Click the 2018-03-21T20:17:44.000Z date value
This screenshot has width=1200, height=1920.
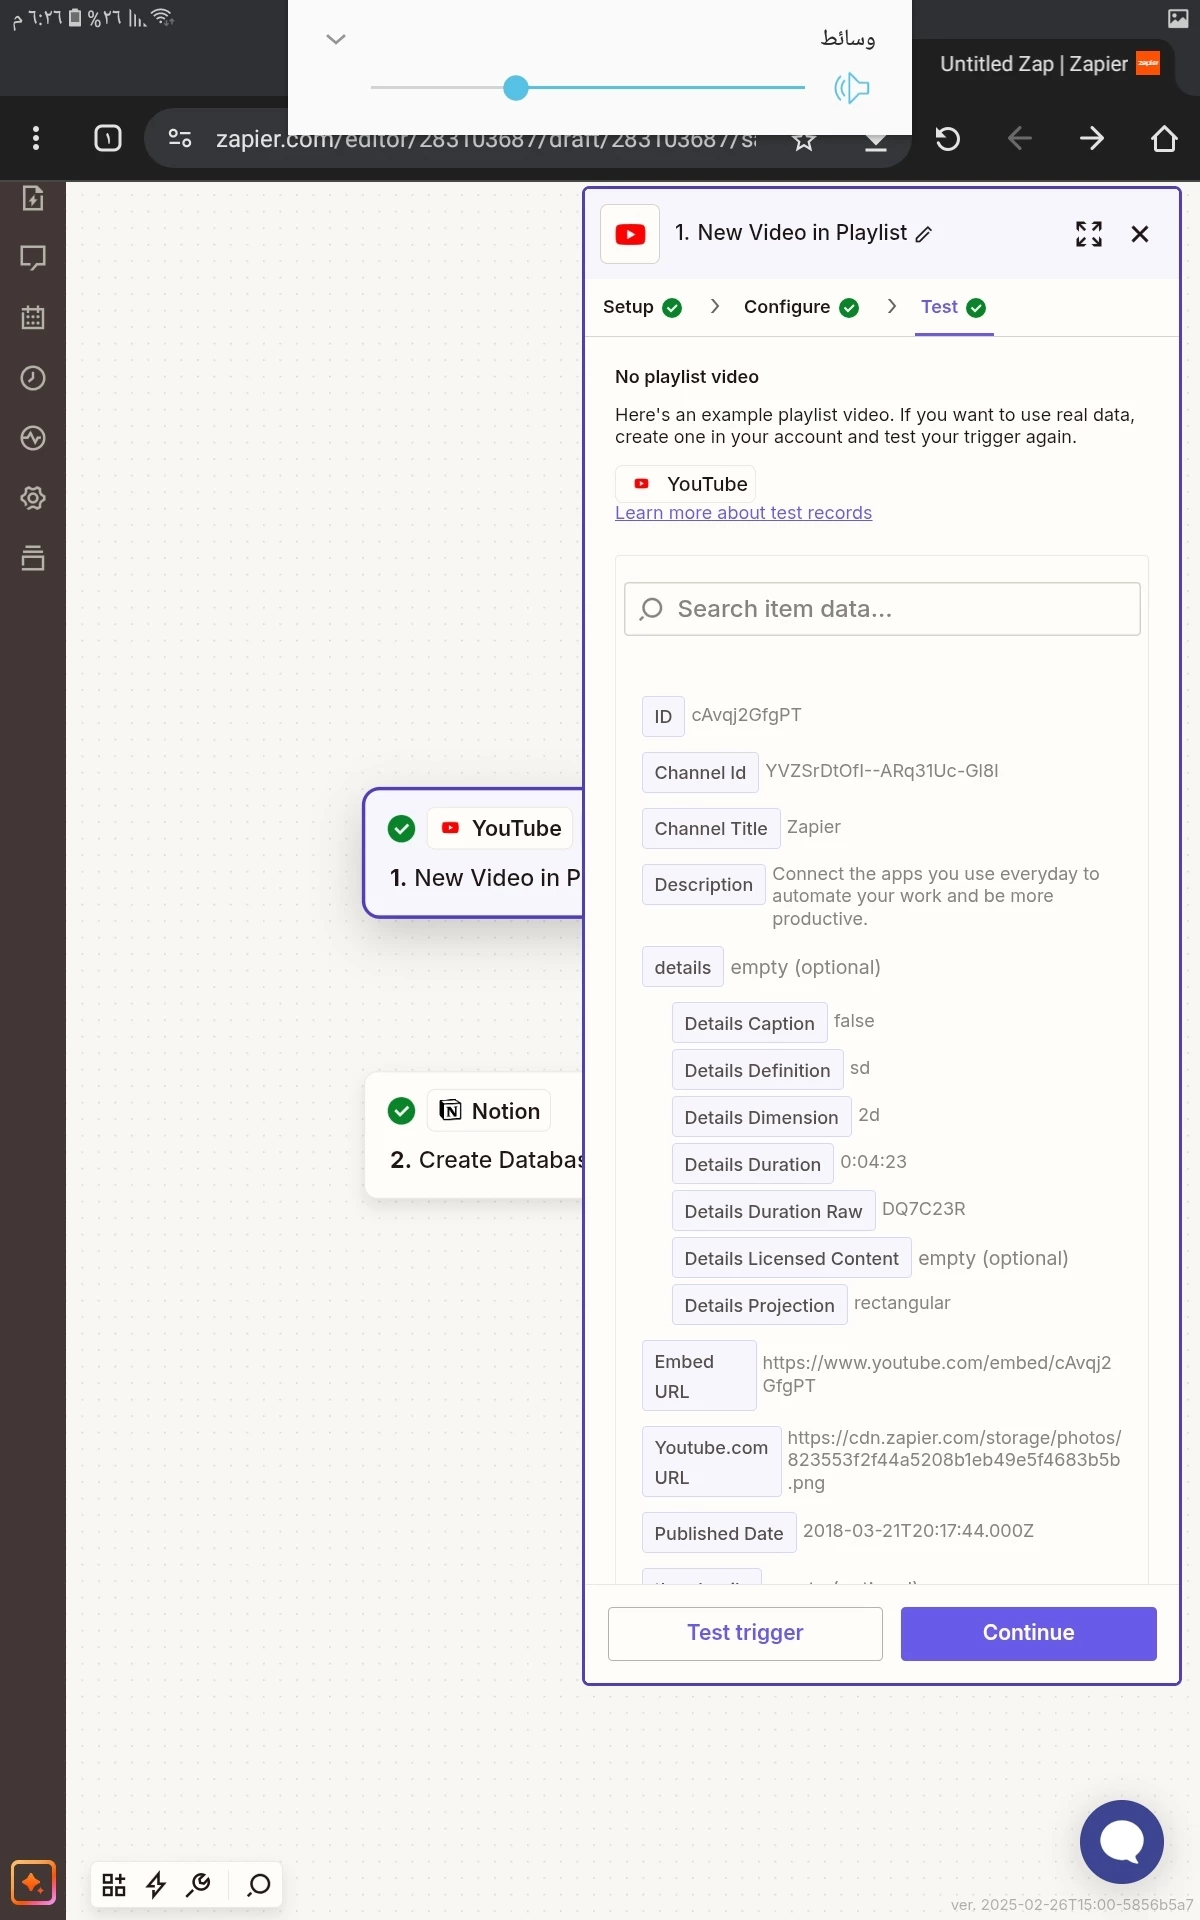918,1531
